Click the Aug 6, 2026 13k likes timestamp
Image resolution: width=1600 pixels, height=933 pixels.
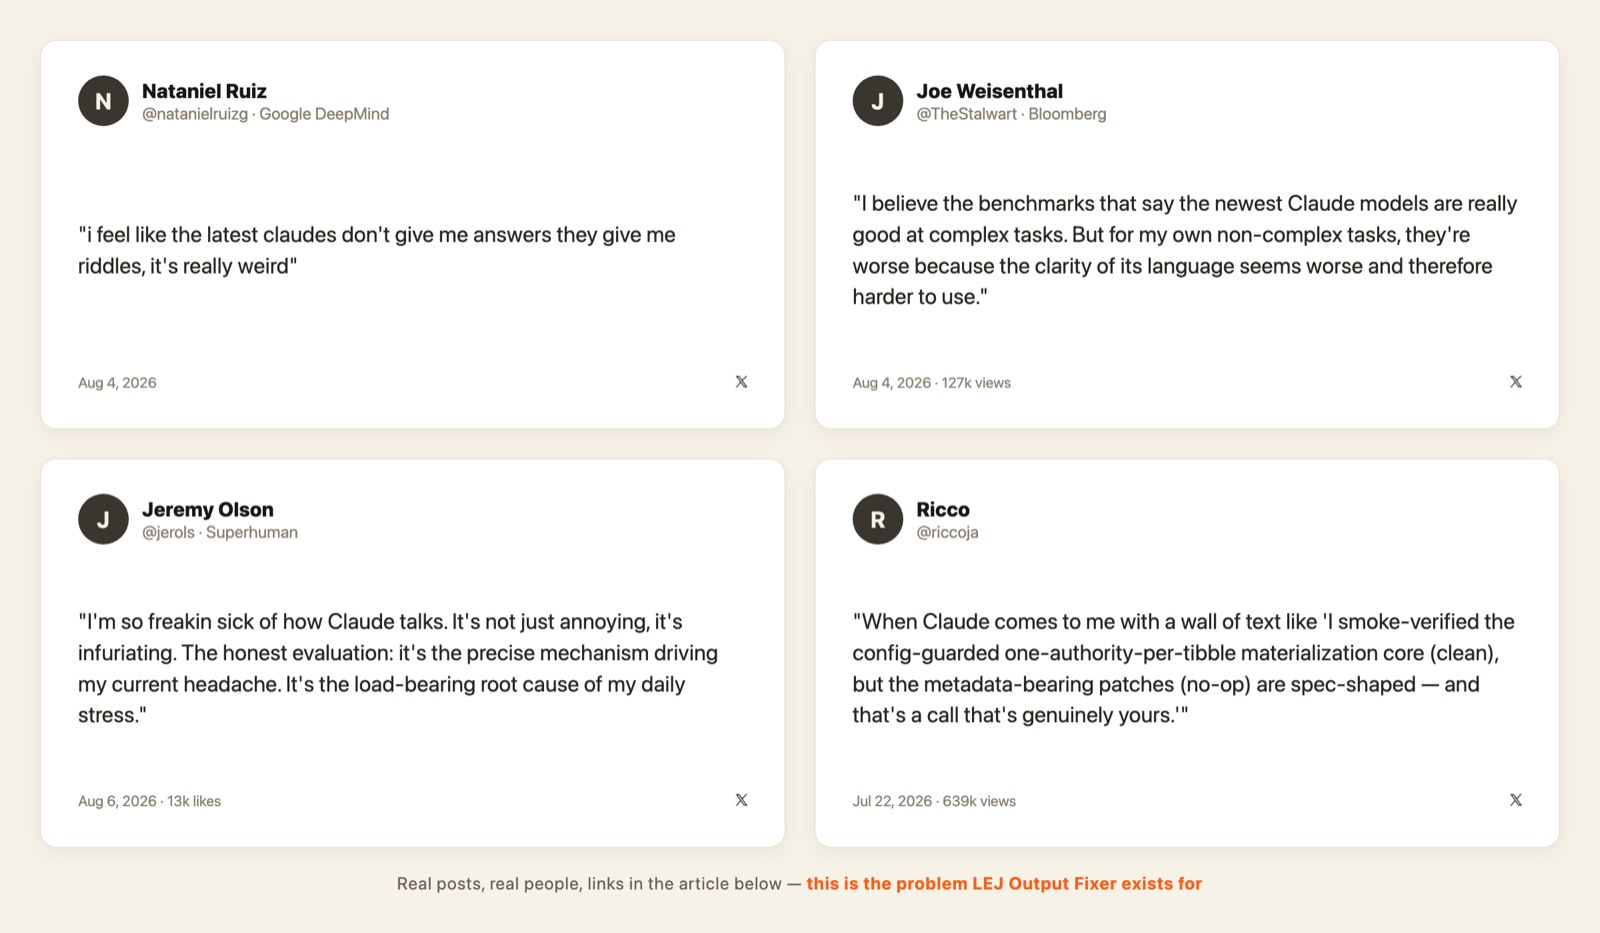click(149, 801)
